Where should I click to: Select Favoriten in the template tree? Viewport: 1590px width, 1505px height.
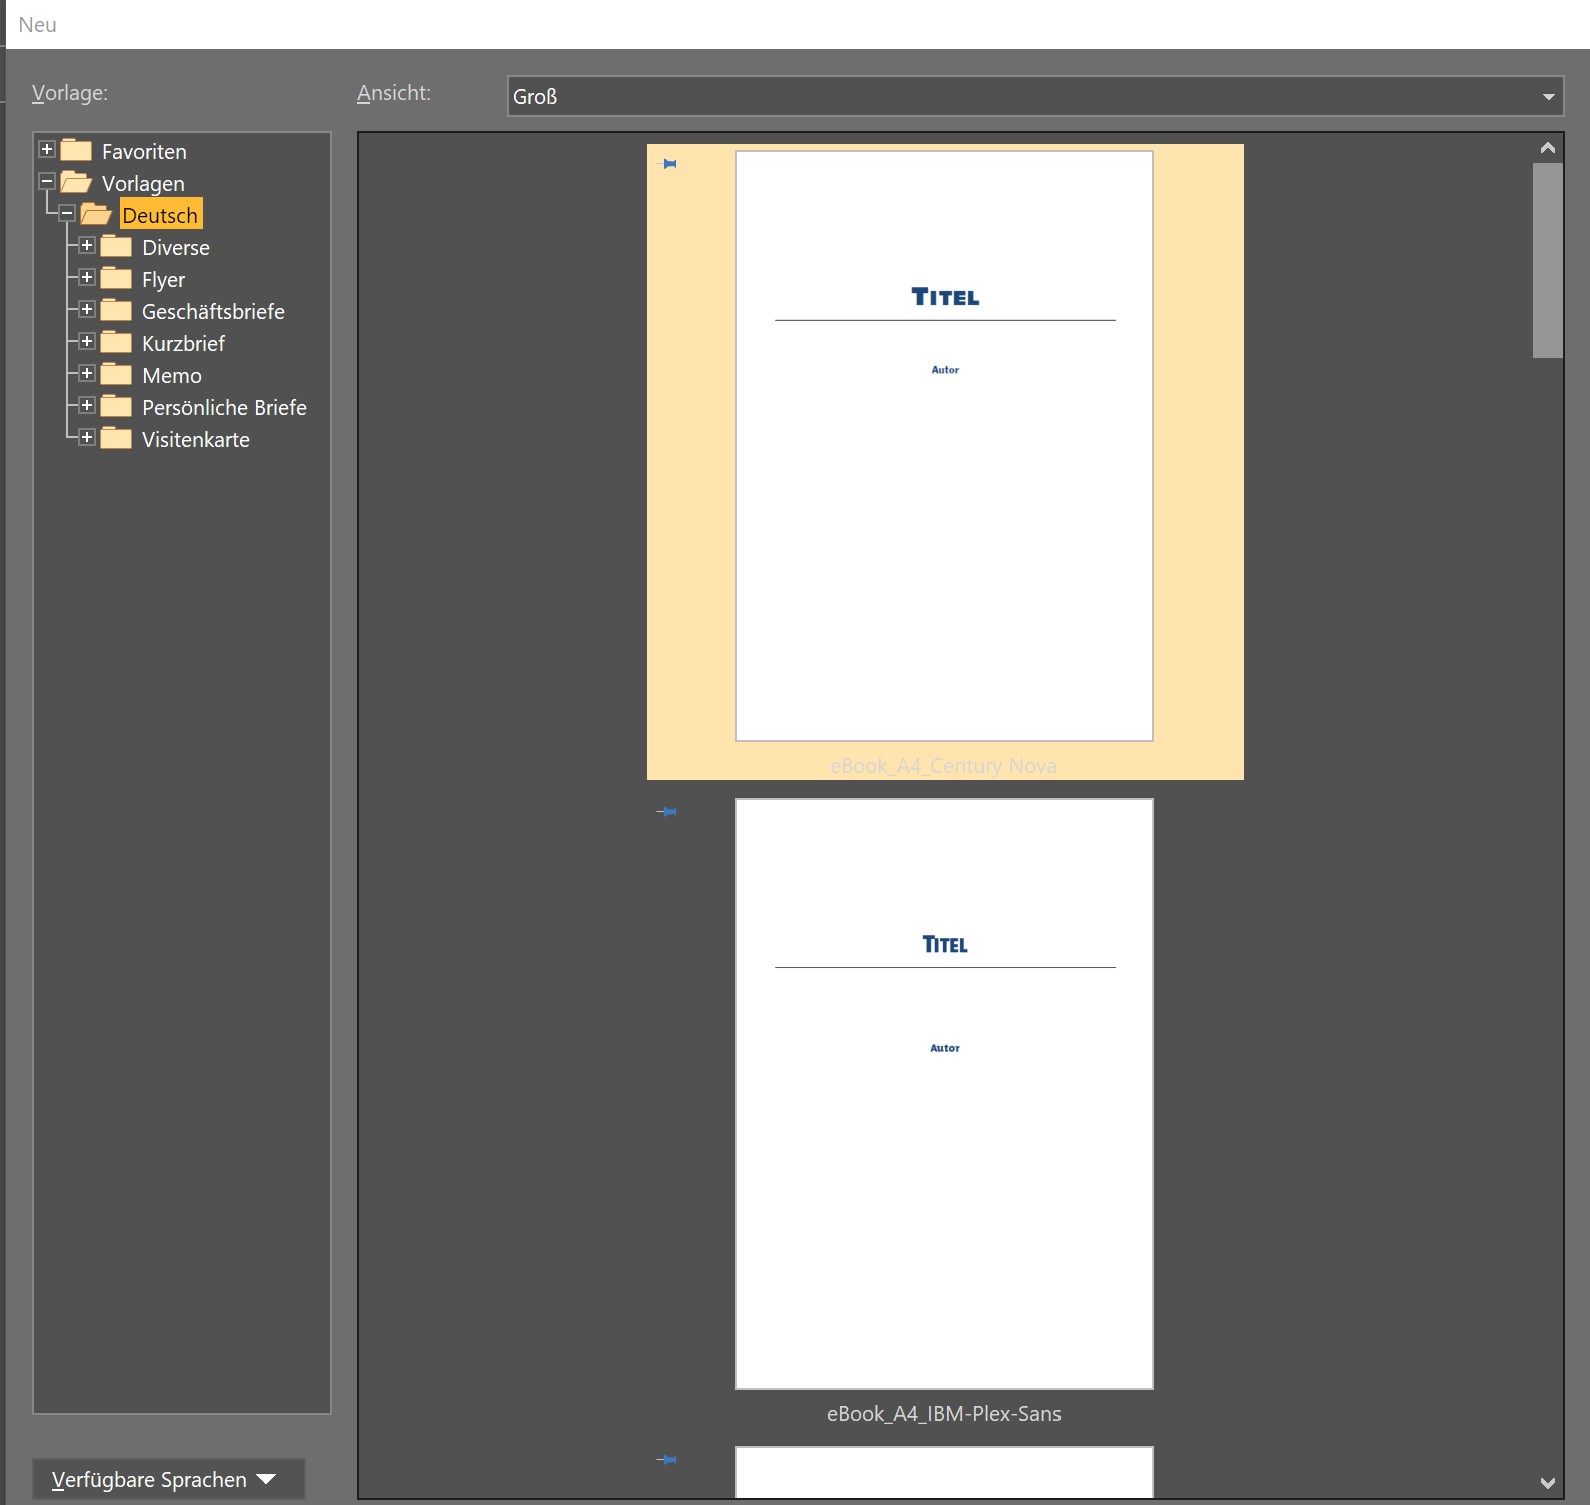[x=144, y=151]
